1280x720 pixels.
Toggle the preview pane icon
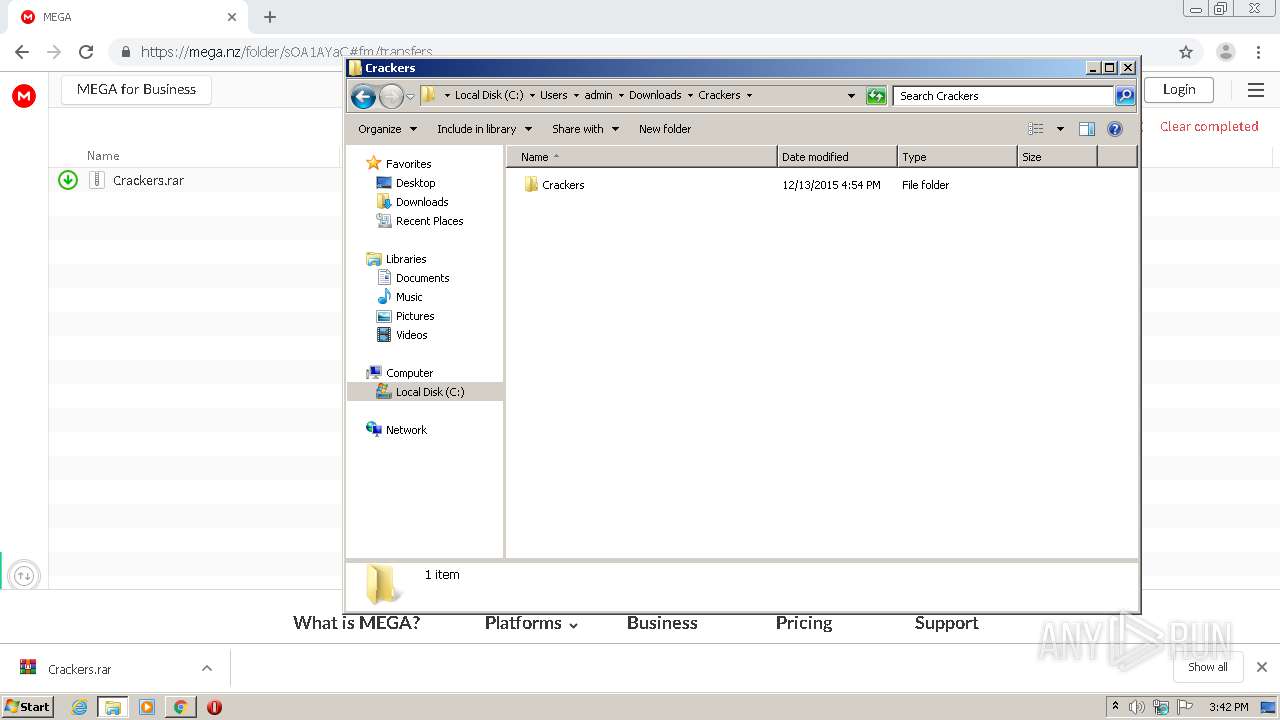(x=1087, y=129)
